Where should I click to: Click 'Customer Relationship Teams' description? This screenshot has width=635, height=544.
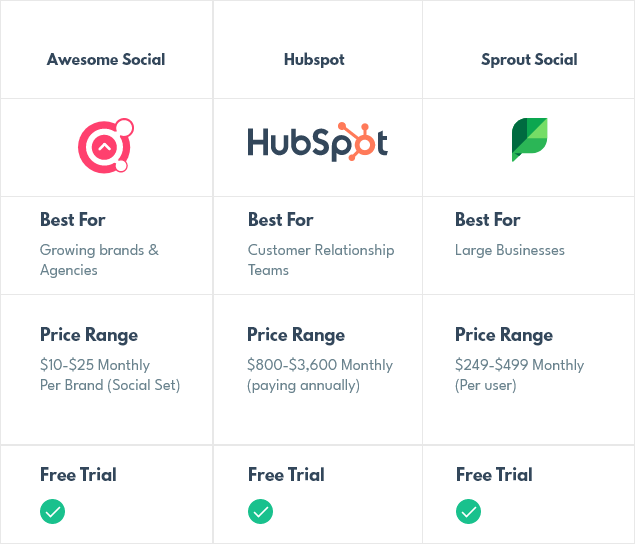tap(321, 260)
